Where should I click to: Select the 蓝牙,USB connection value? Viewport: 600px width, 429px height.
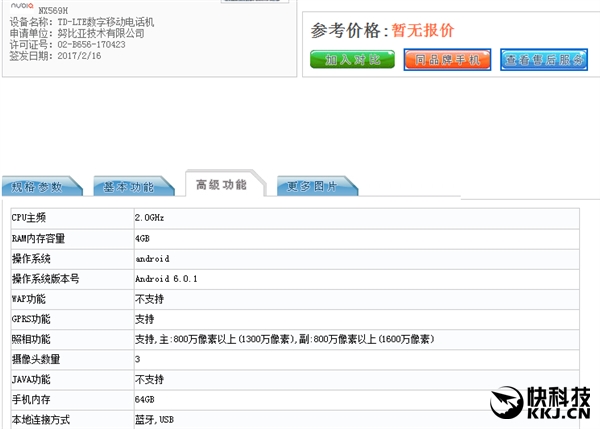click(154, 420)
